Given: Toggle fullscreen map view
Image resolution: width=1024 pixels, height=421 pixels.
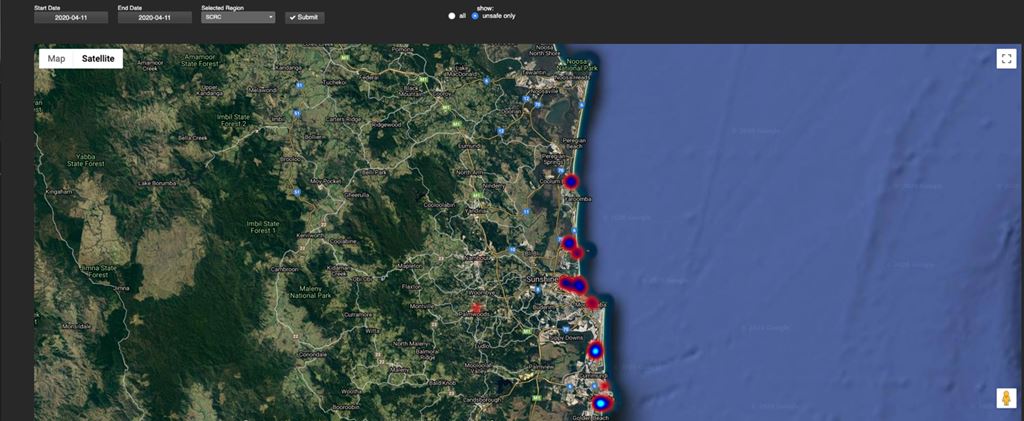Looking at the screenshot, I should click(1006, 59).
